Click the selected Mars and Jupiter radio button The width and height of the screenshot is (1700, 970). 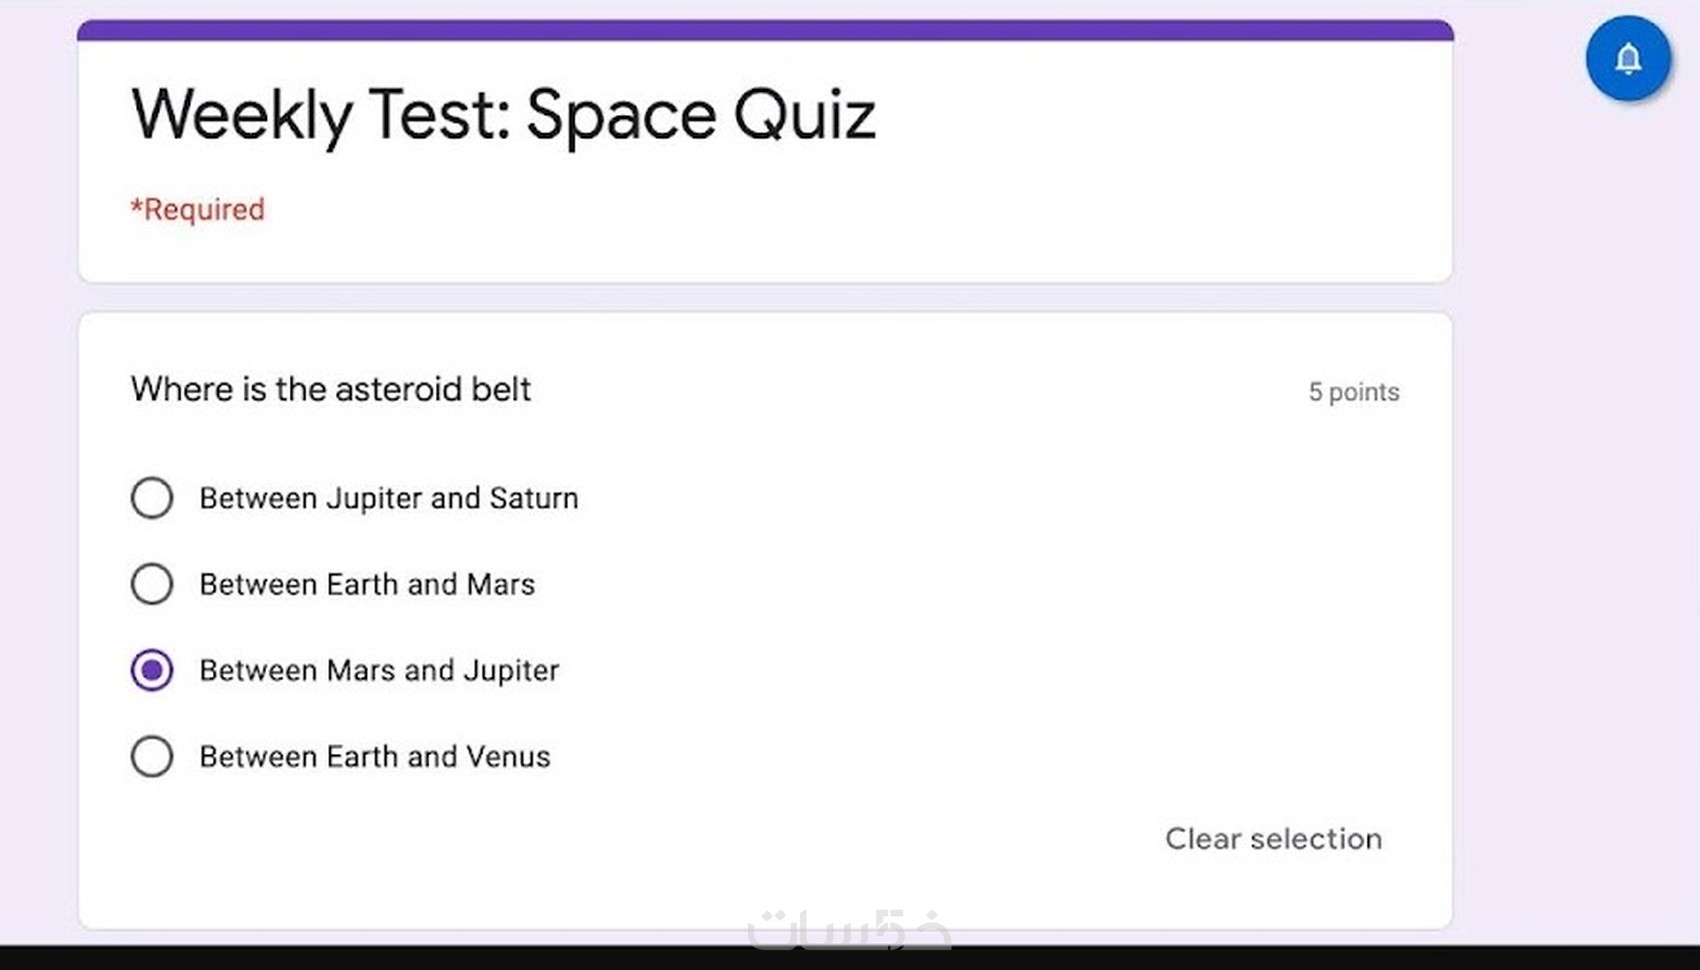[152, 670]
